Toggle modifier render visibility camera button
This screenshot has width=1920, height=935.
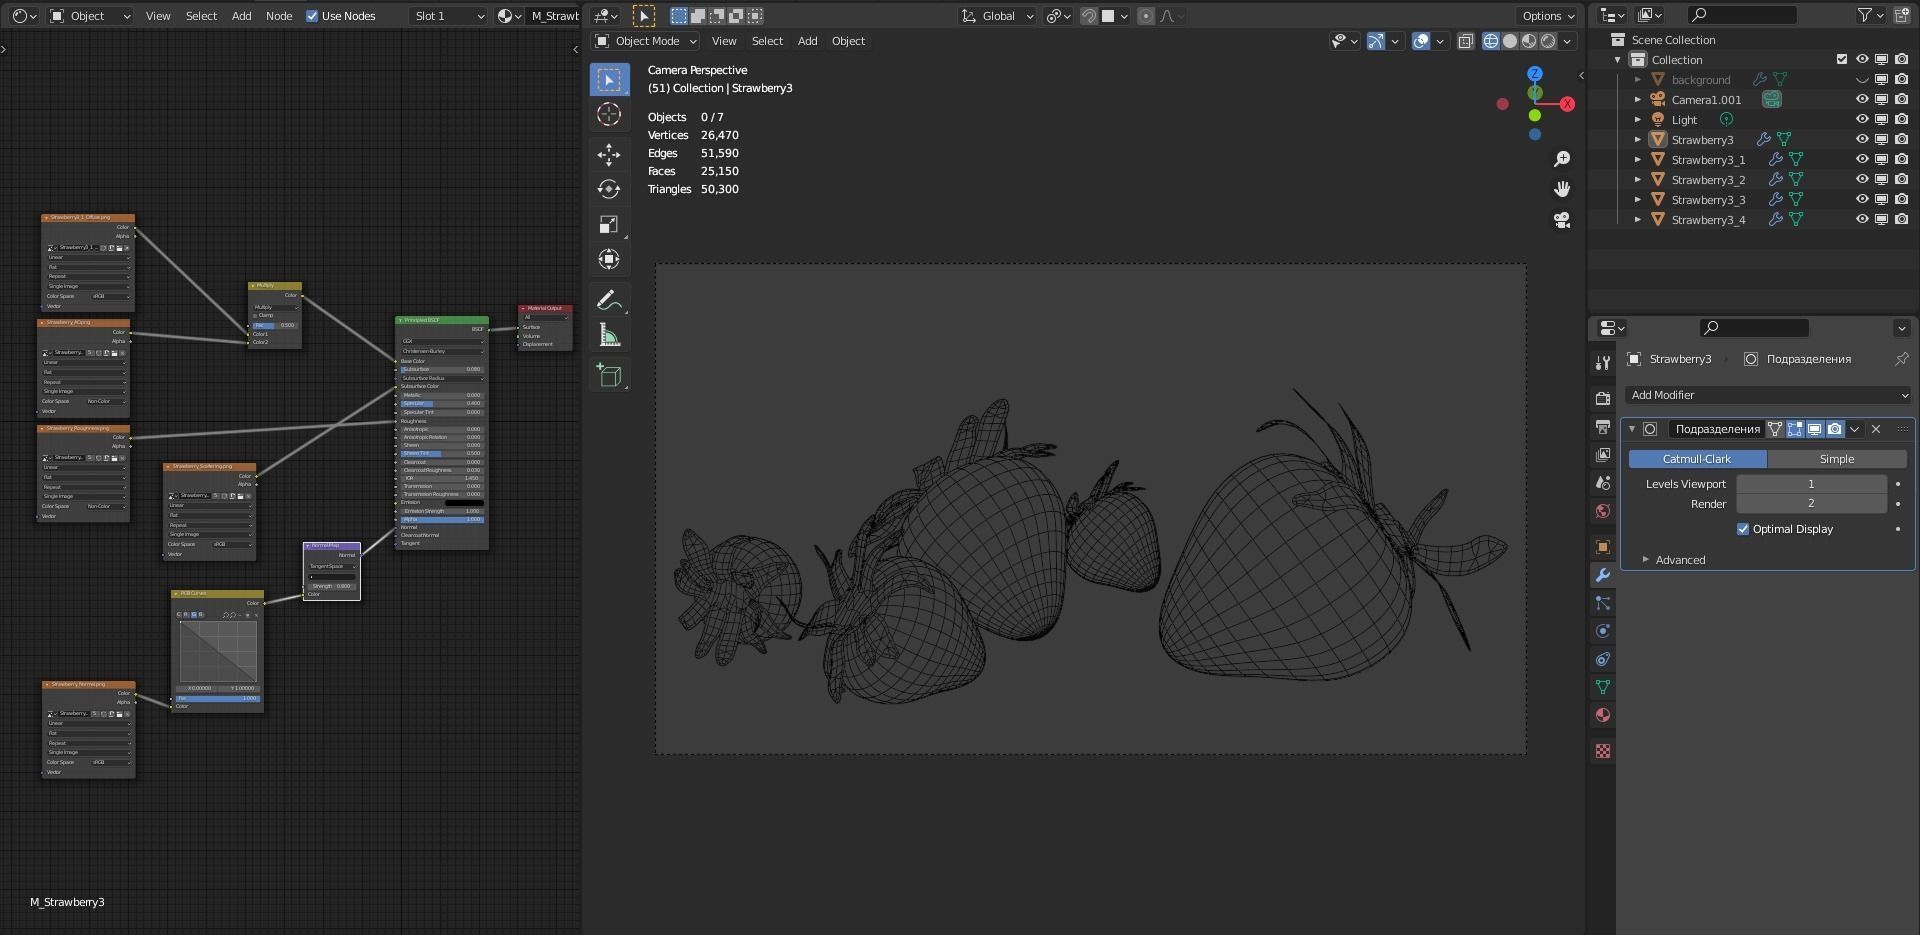click(x=1834, y=429)
